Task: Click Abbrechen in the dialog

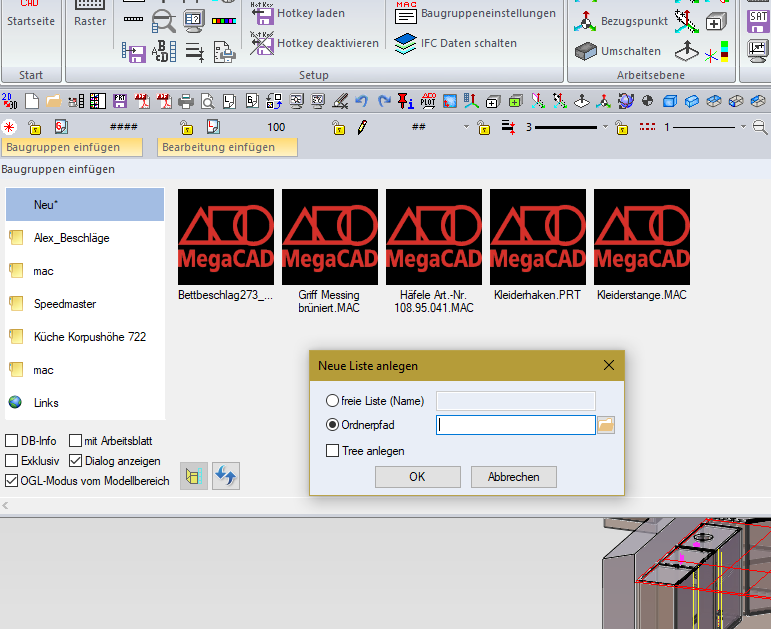Action: pos(513,477)
